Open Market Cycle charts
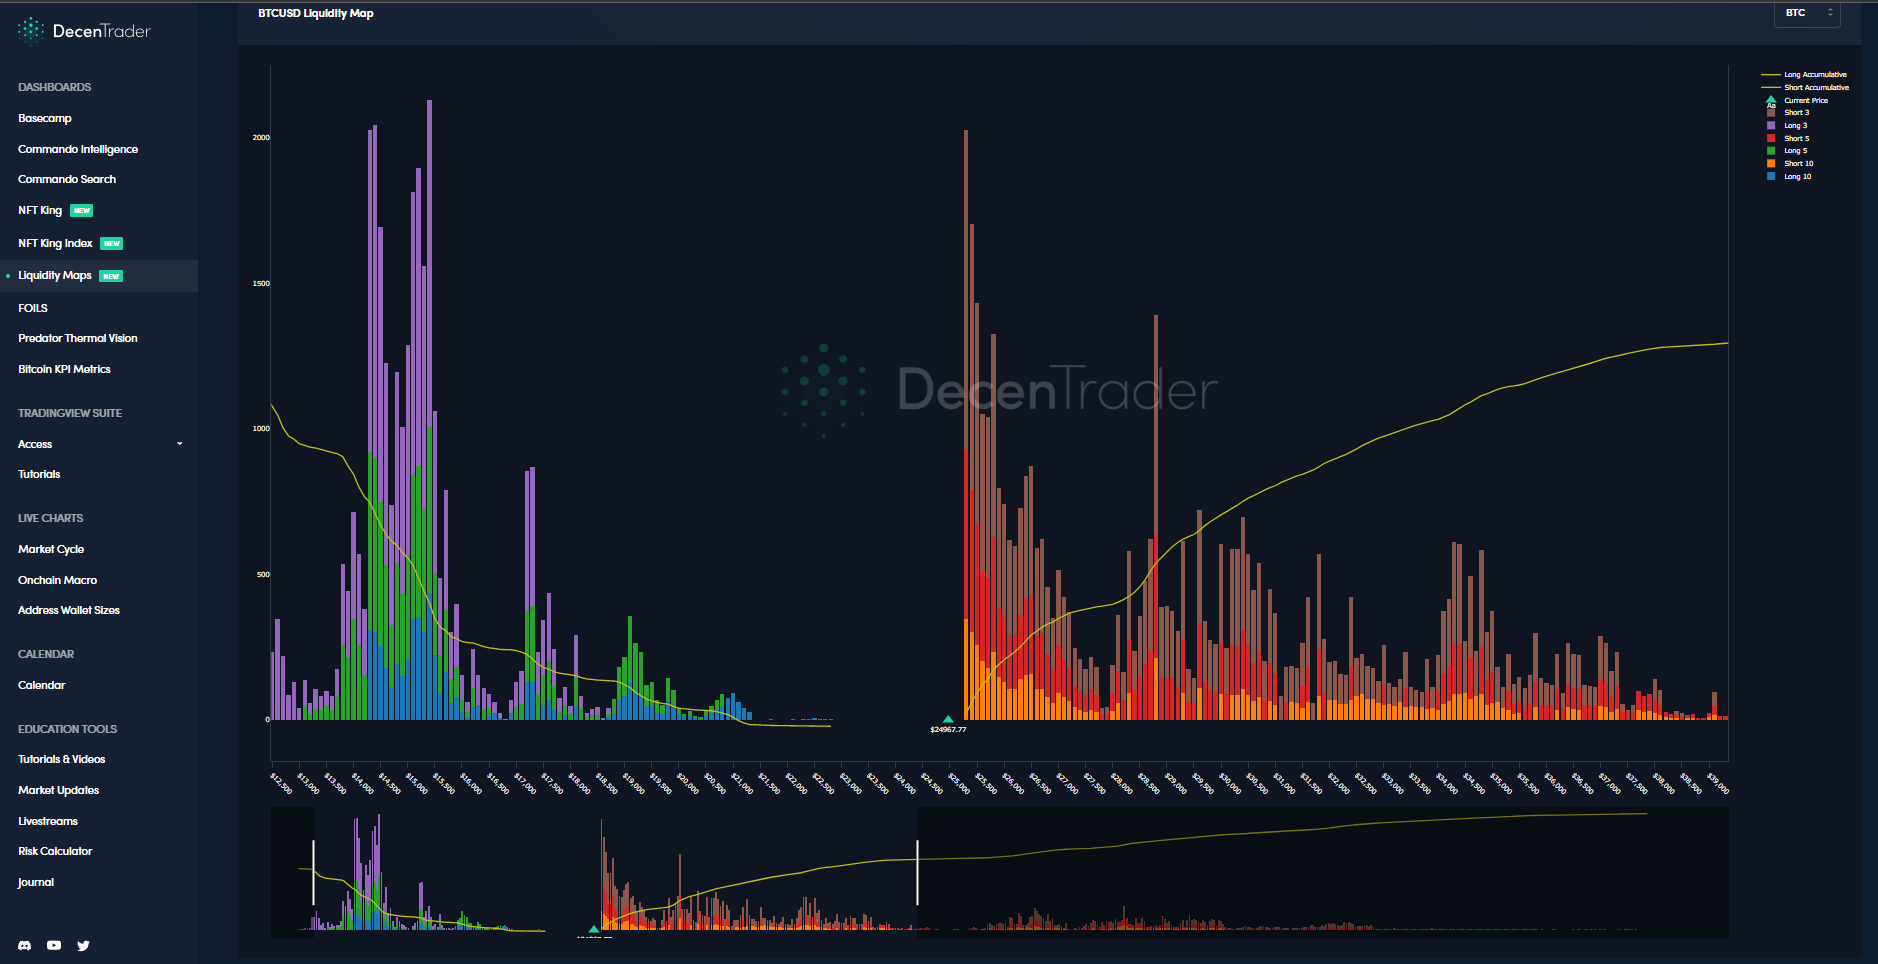Screen dimensions: 1878x964 [51, 549]
